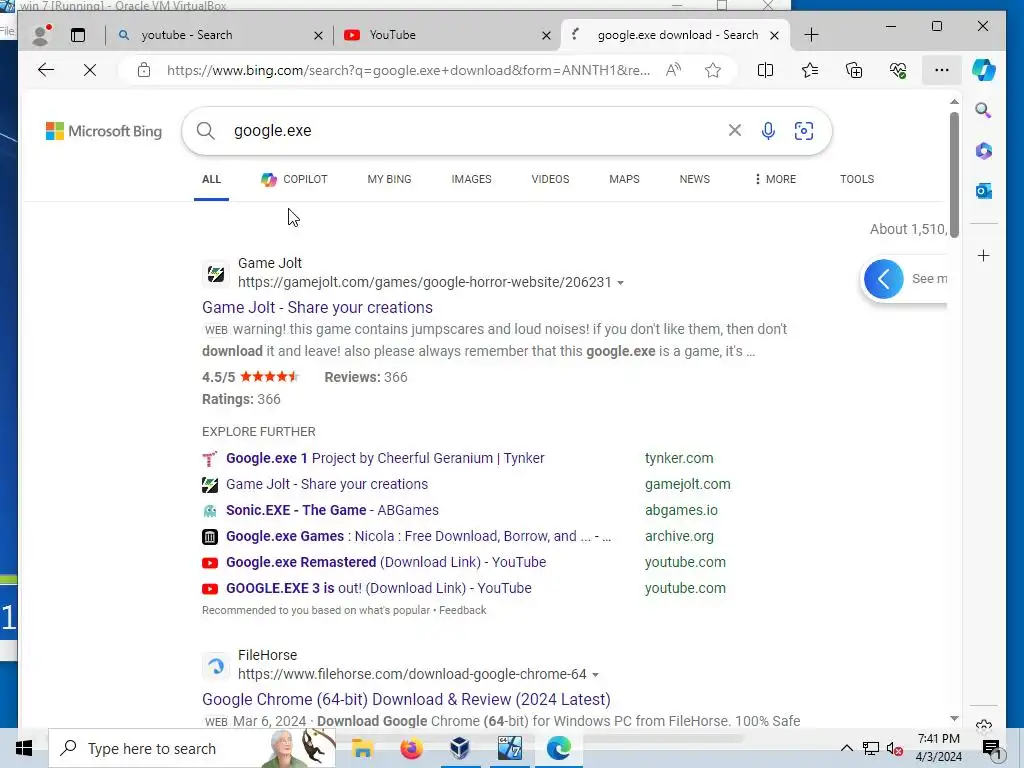Open Browser essentials heart icon
Viewport: 1024px width, 768px height.
898,70
